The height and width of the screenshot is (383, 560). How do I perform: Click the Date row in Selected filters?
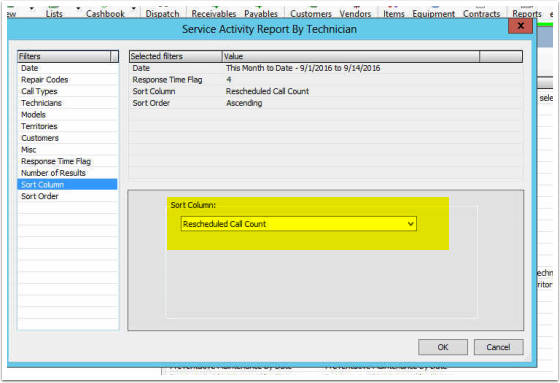326,68
